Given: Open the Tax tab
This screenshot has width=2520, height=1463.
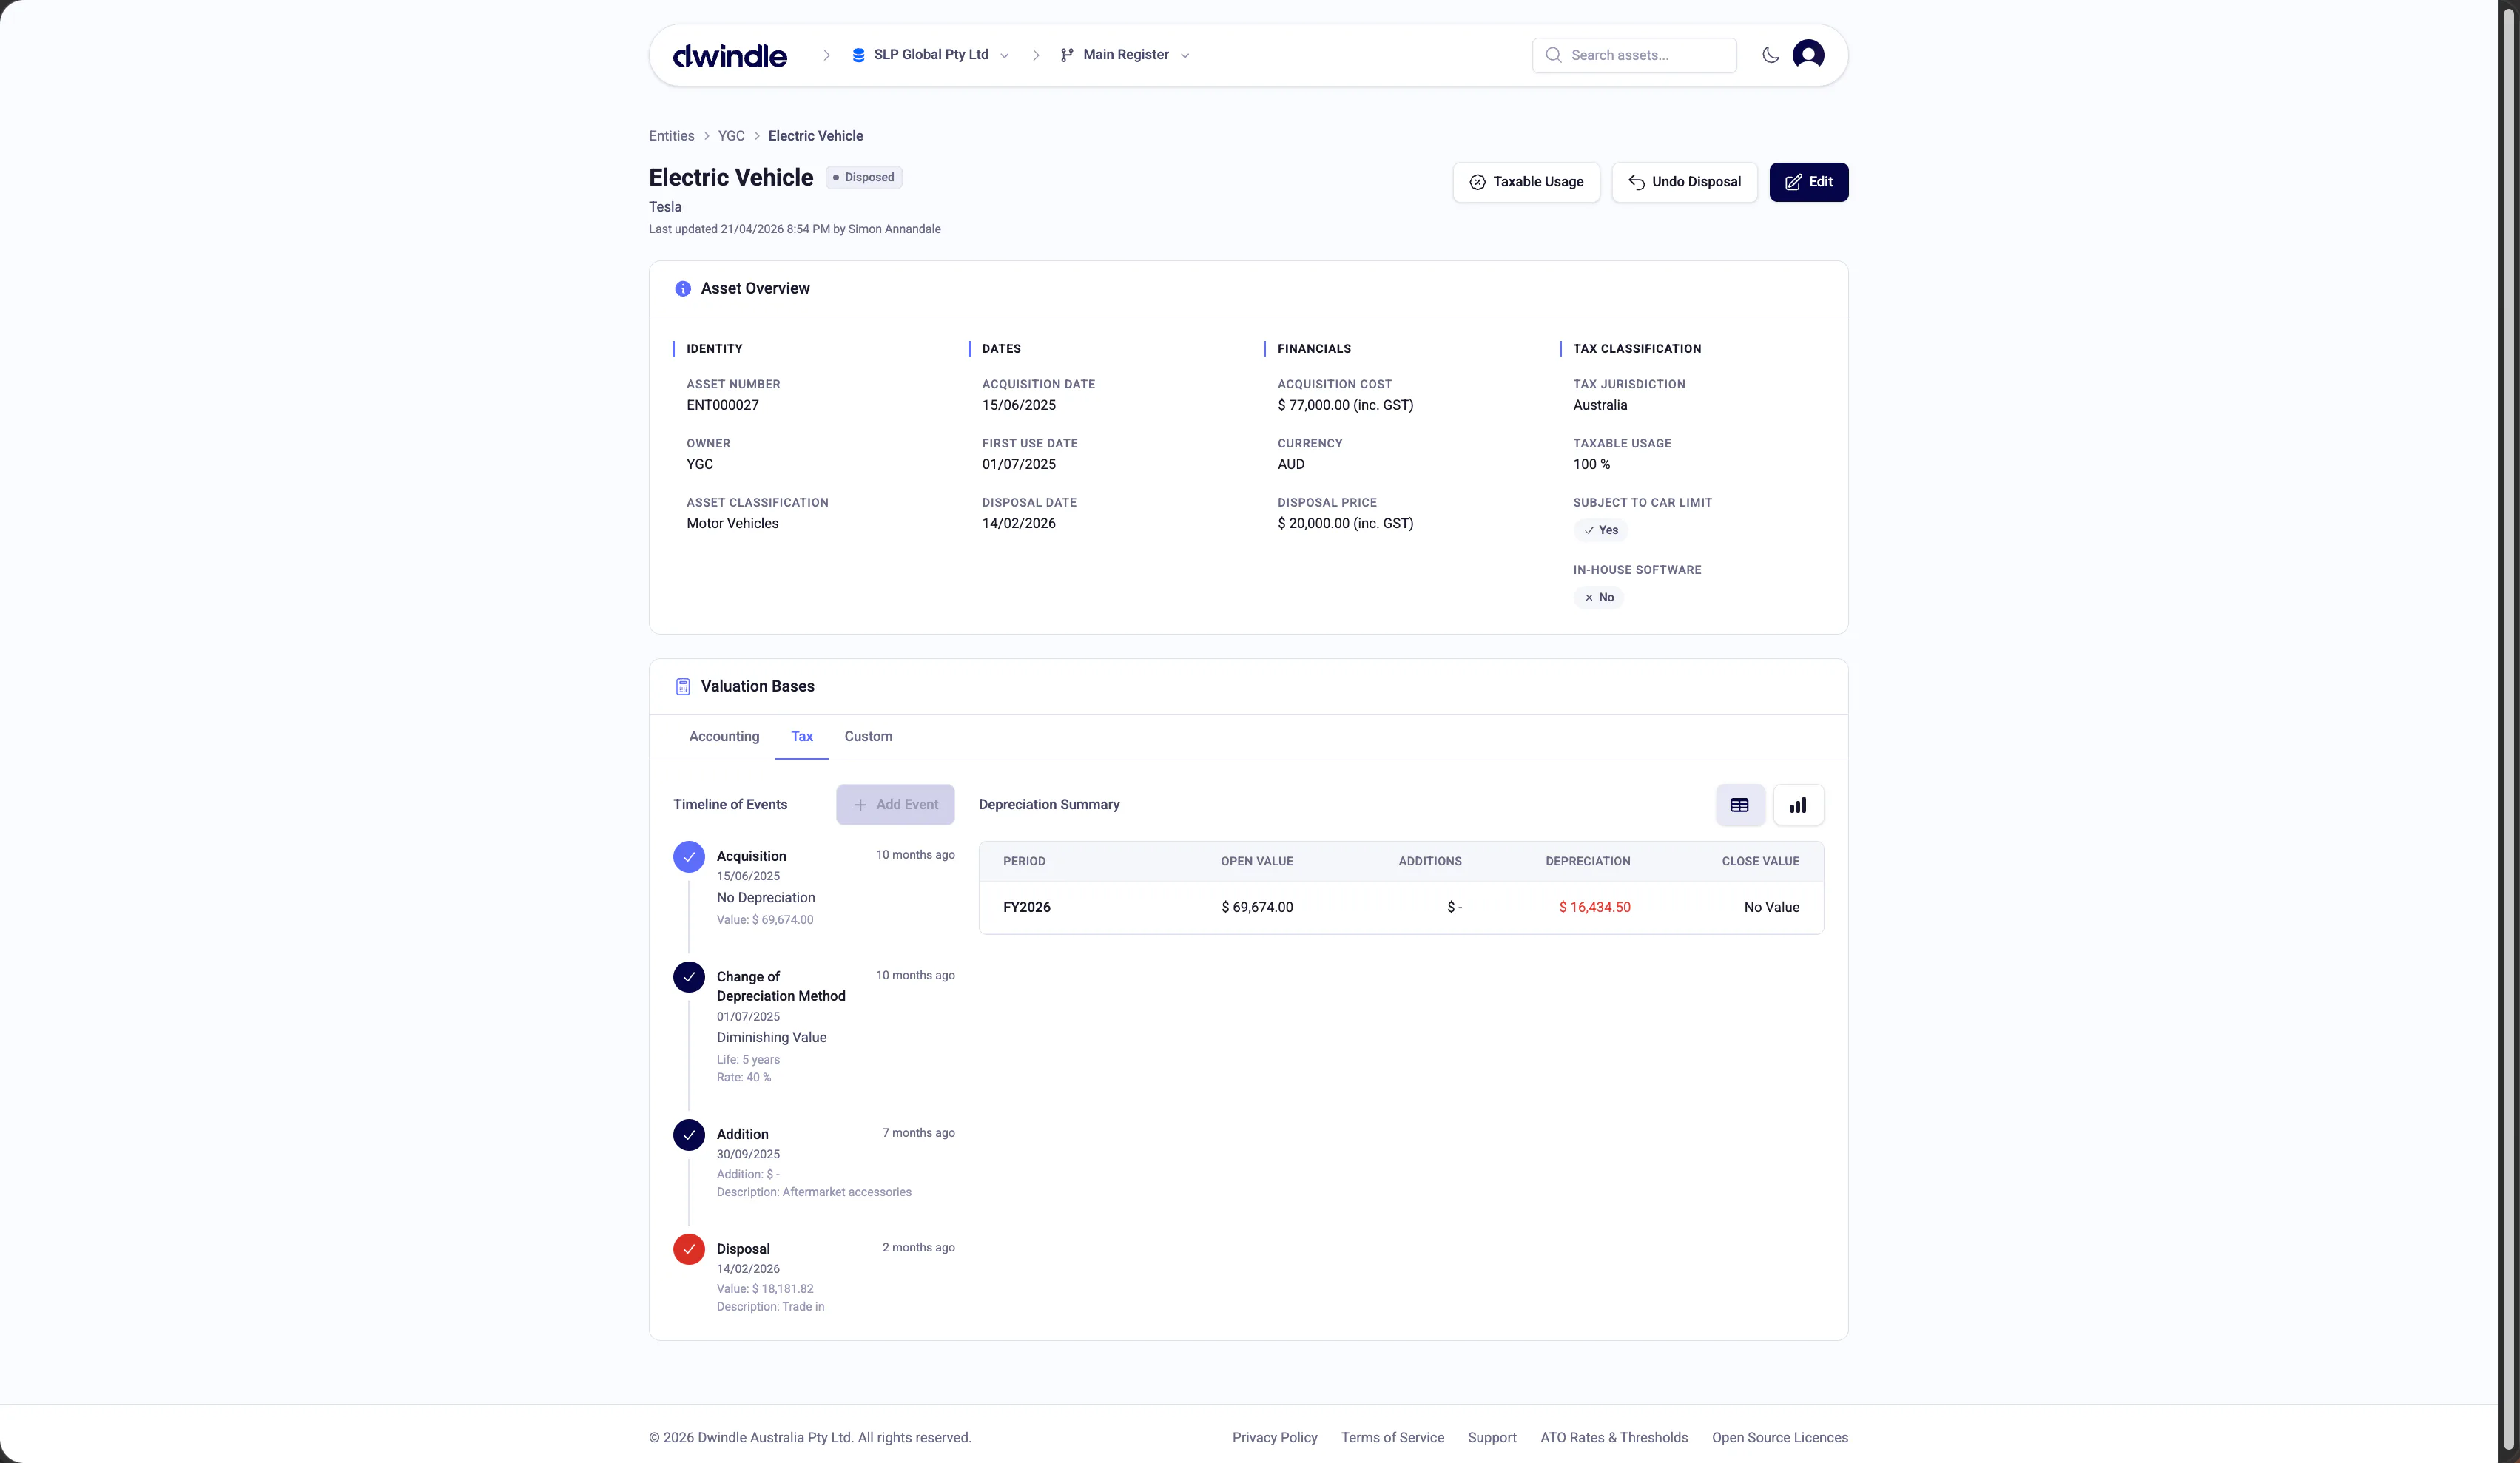Looking at the screenshot, I should [x=802, y=737].
